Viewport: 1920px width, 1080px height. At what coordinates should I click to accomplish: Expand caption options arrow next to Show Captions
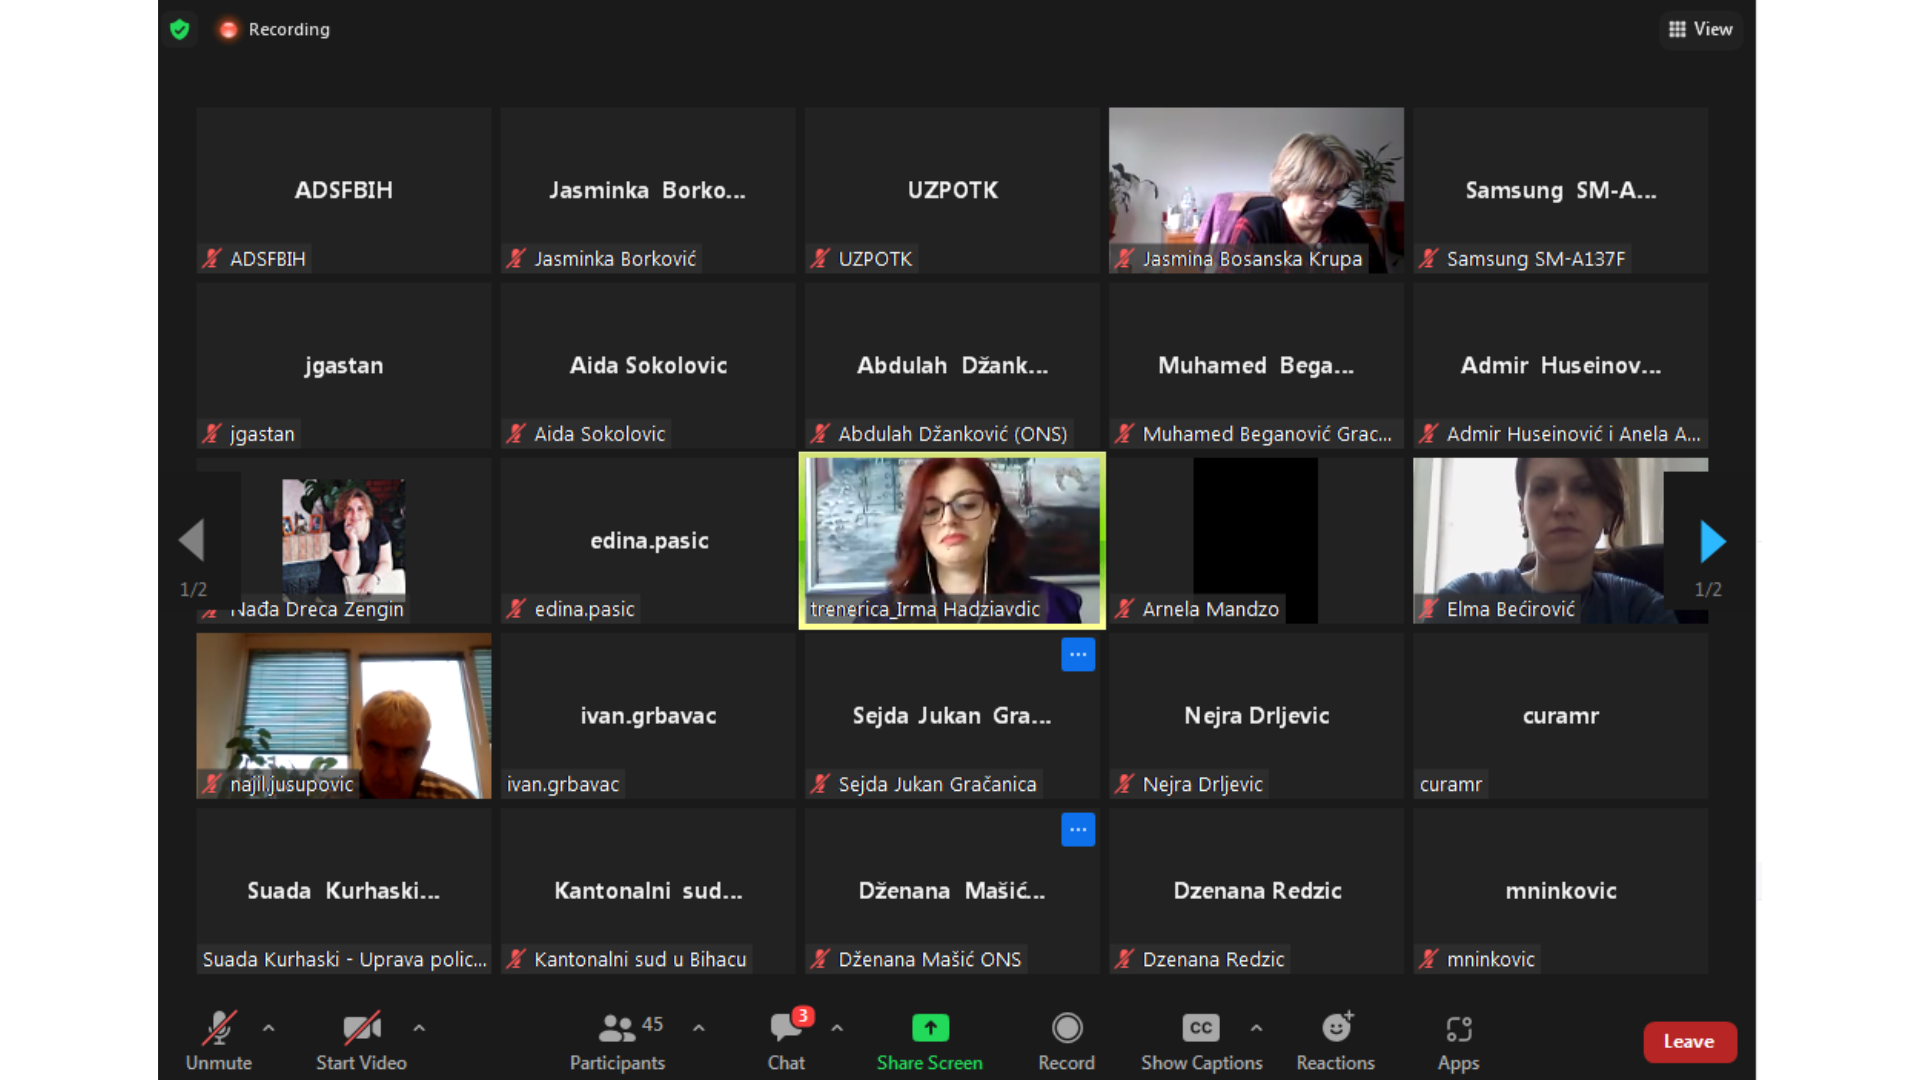[x=1256, y=1027]
